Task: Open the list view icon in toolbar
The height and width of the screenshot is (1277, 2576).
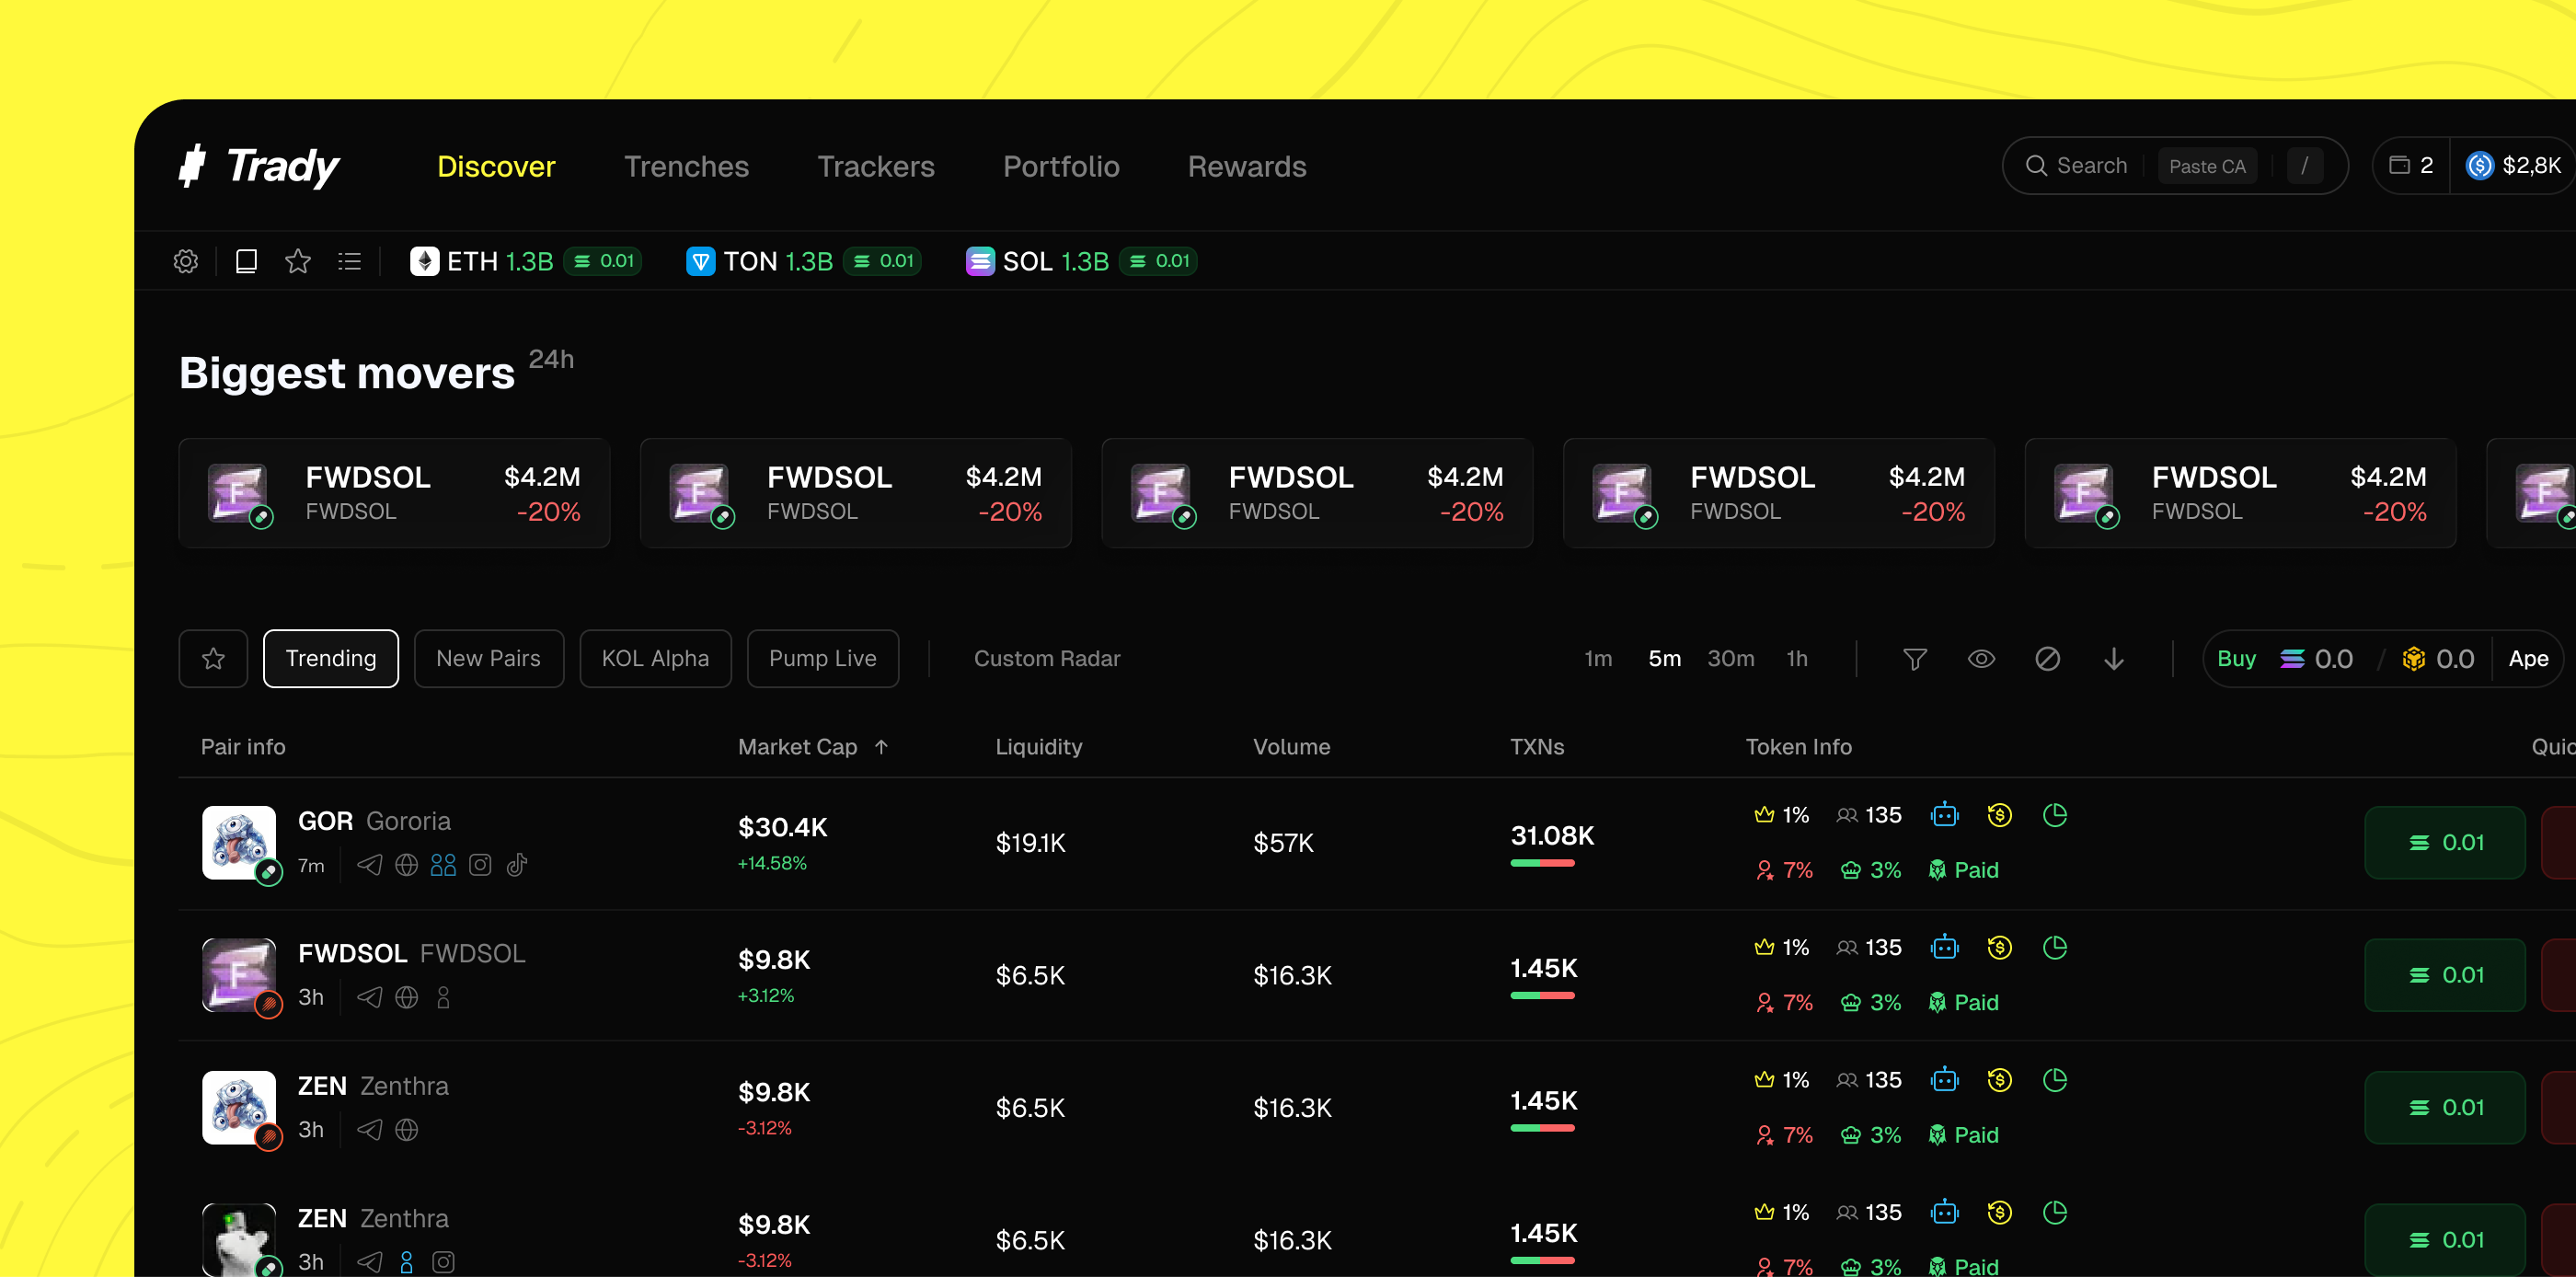Action: click(x=349, y=261)
